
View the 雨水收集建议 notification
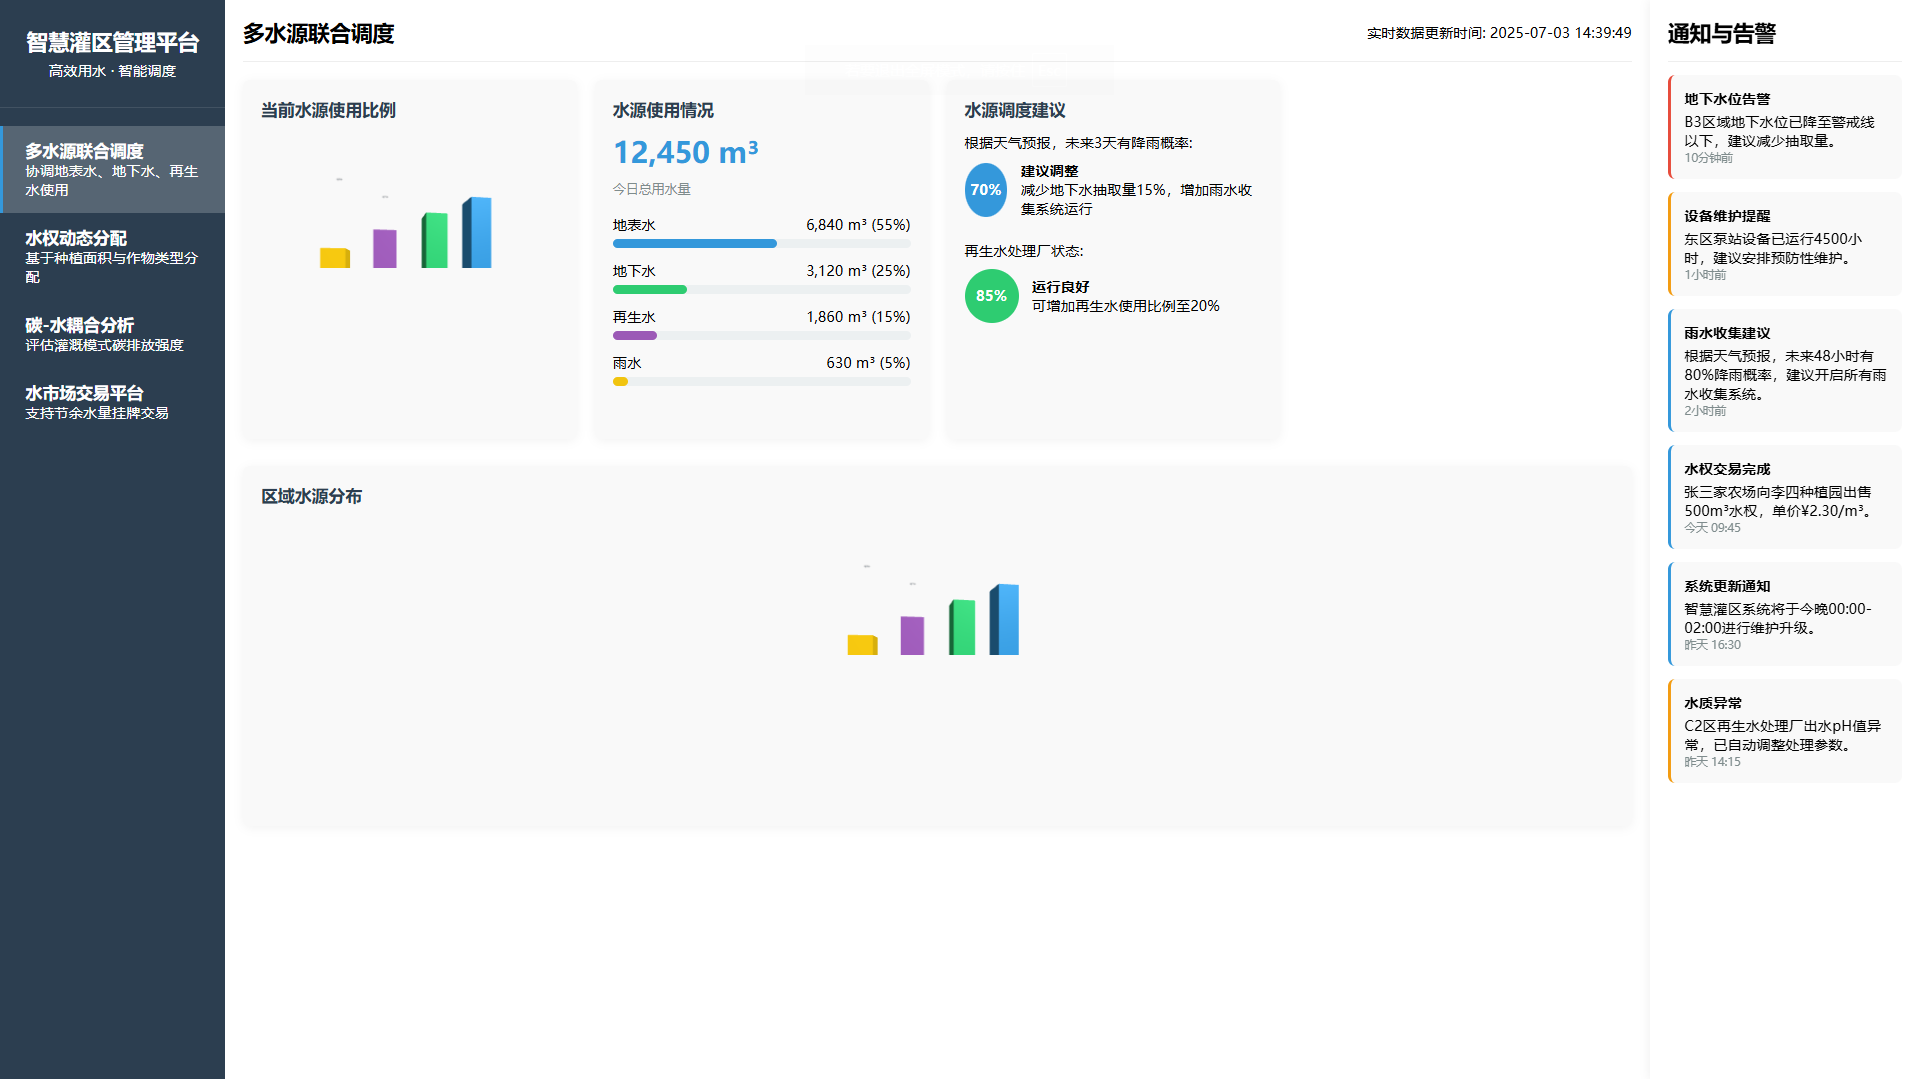tap(1784, 370)
